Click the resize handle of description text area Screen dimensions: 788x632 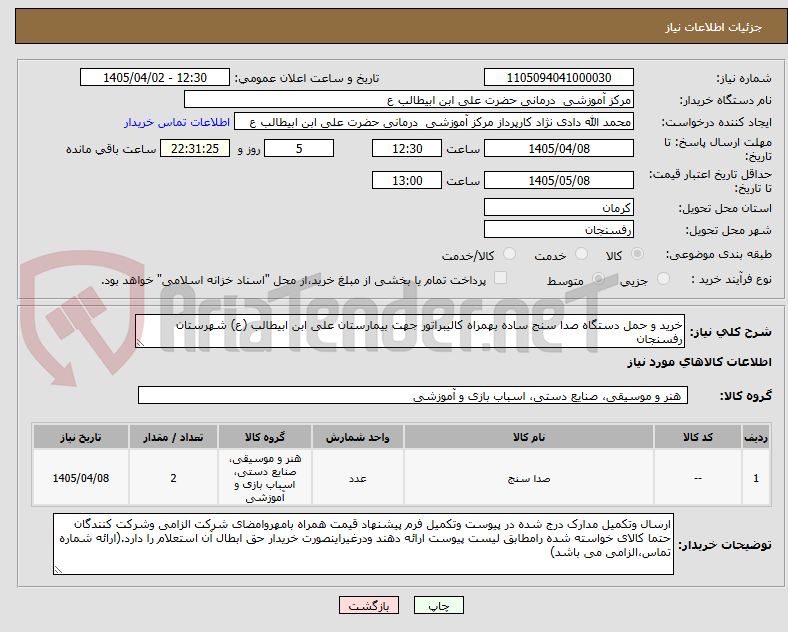[140, 343]
